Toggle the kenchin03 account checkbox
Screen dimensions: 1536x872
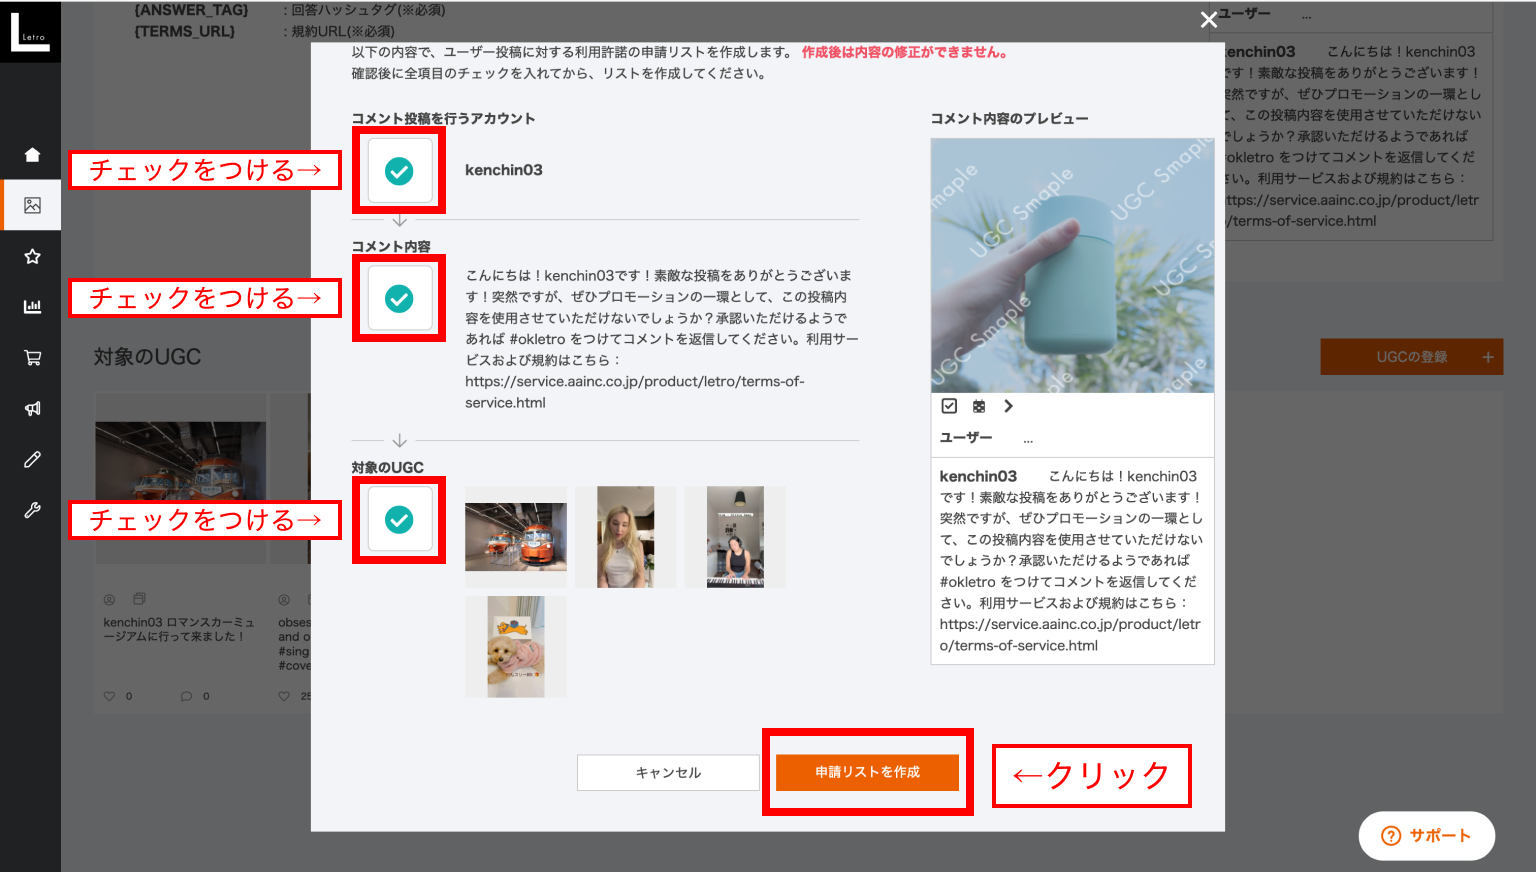click(399, 171)
